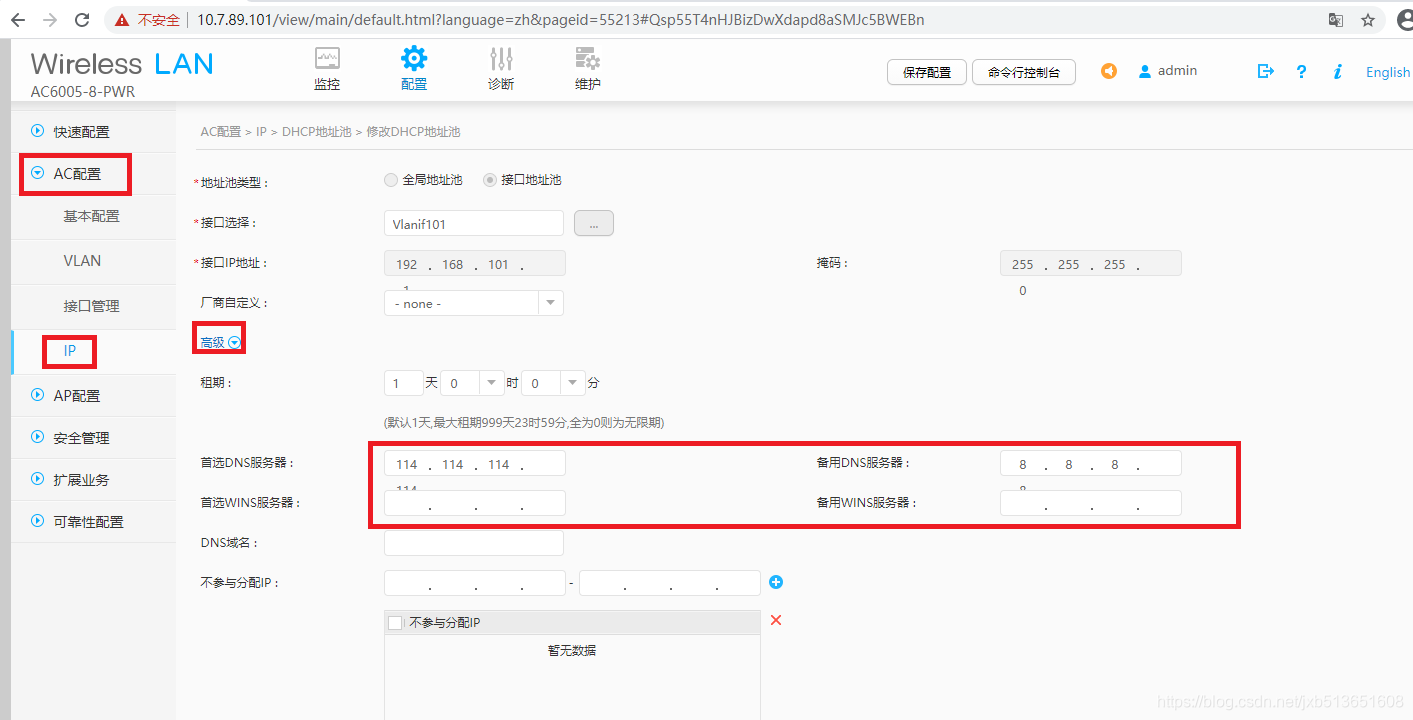1413x720 pixels.
Task: Bookmark page with star icon
Action: click(x=1368, y=20)
